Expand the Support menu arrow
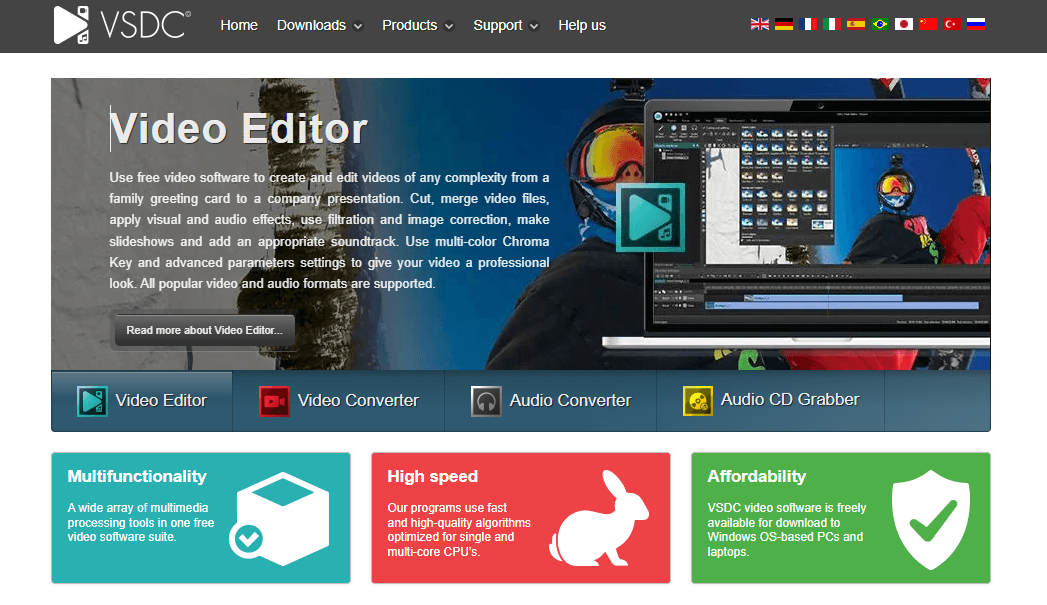Viewport: 1047px width, 605px height. pos(534,27)
